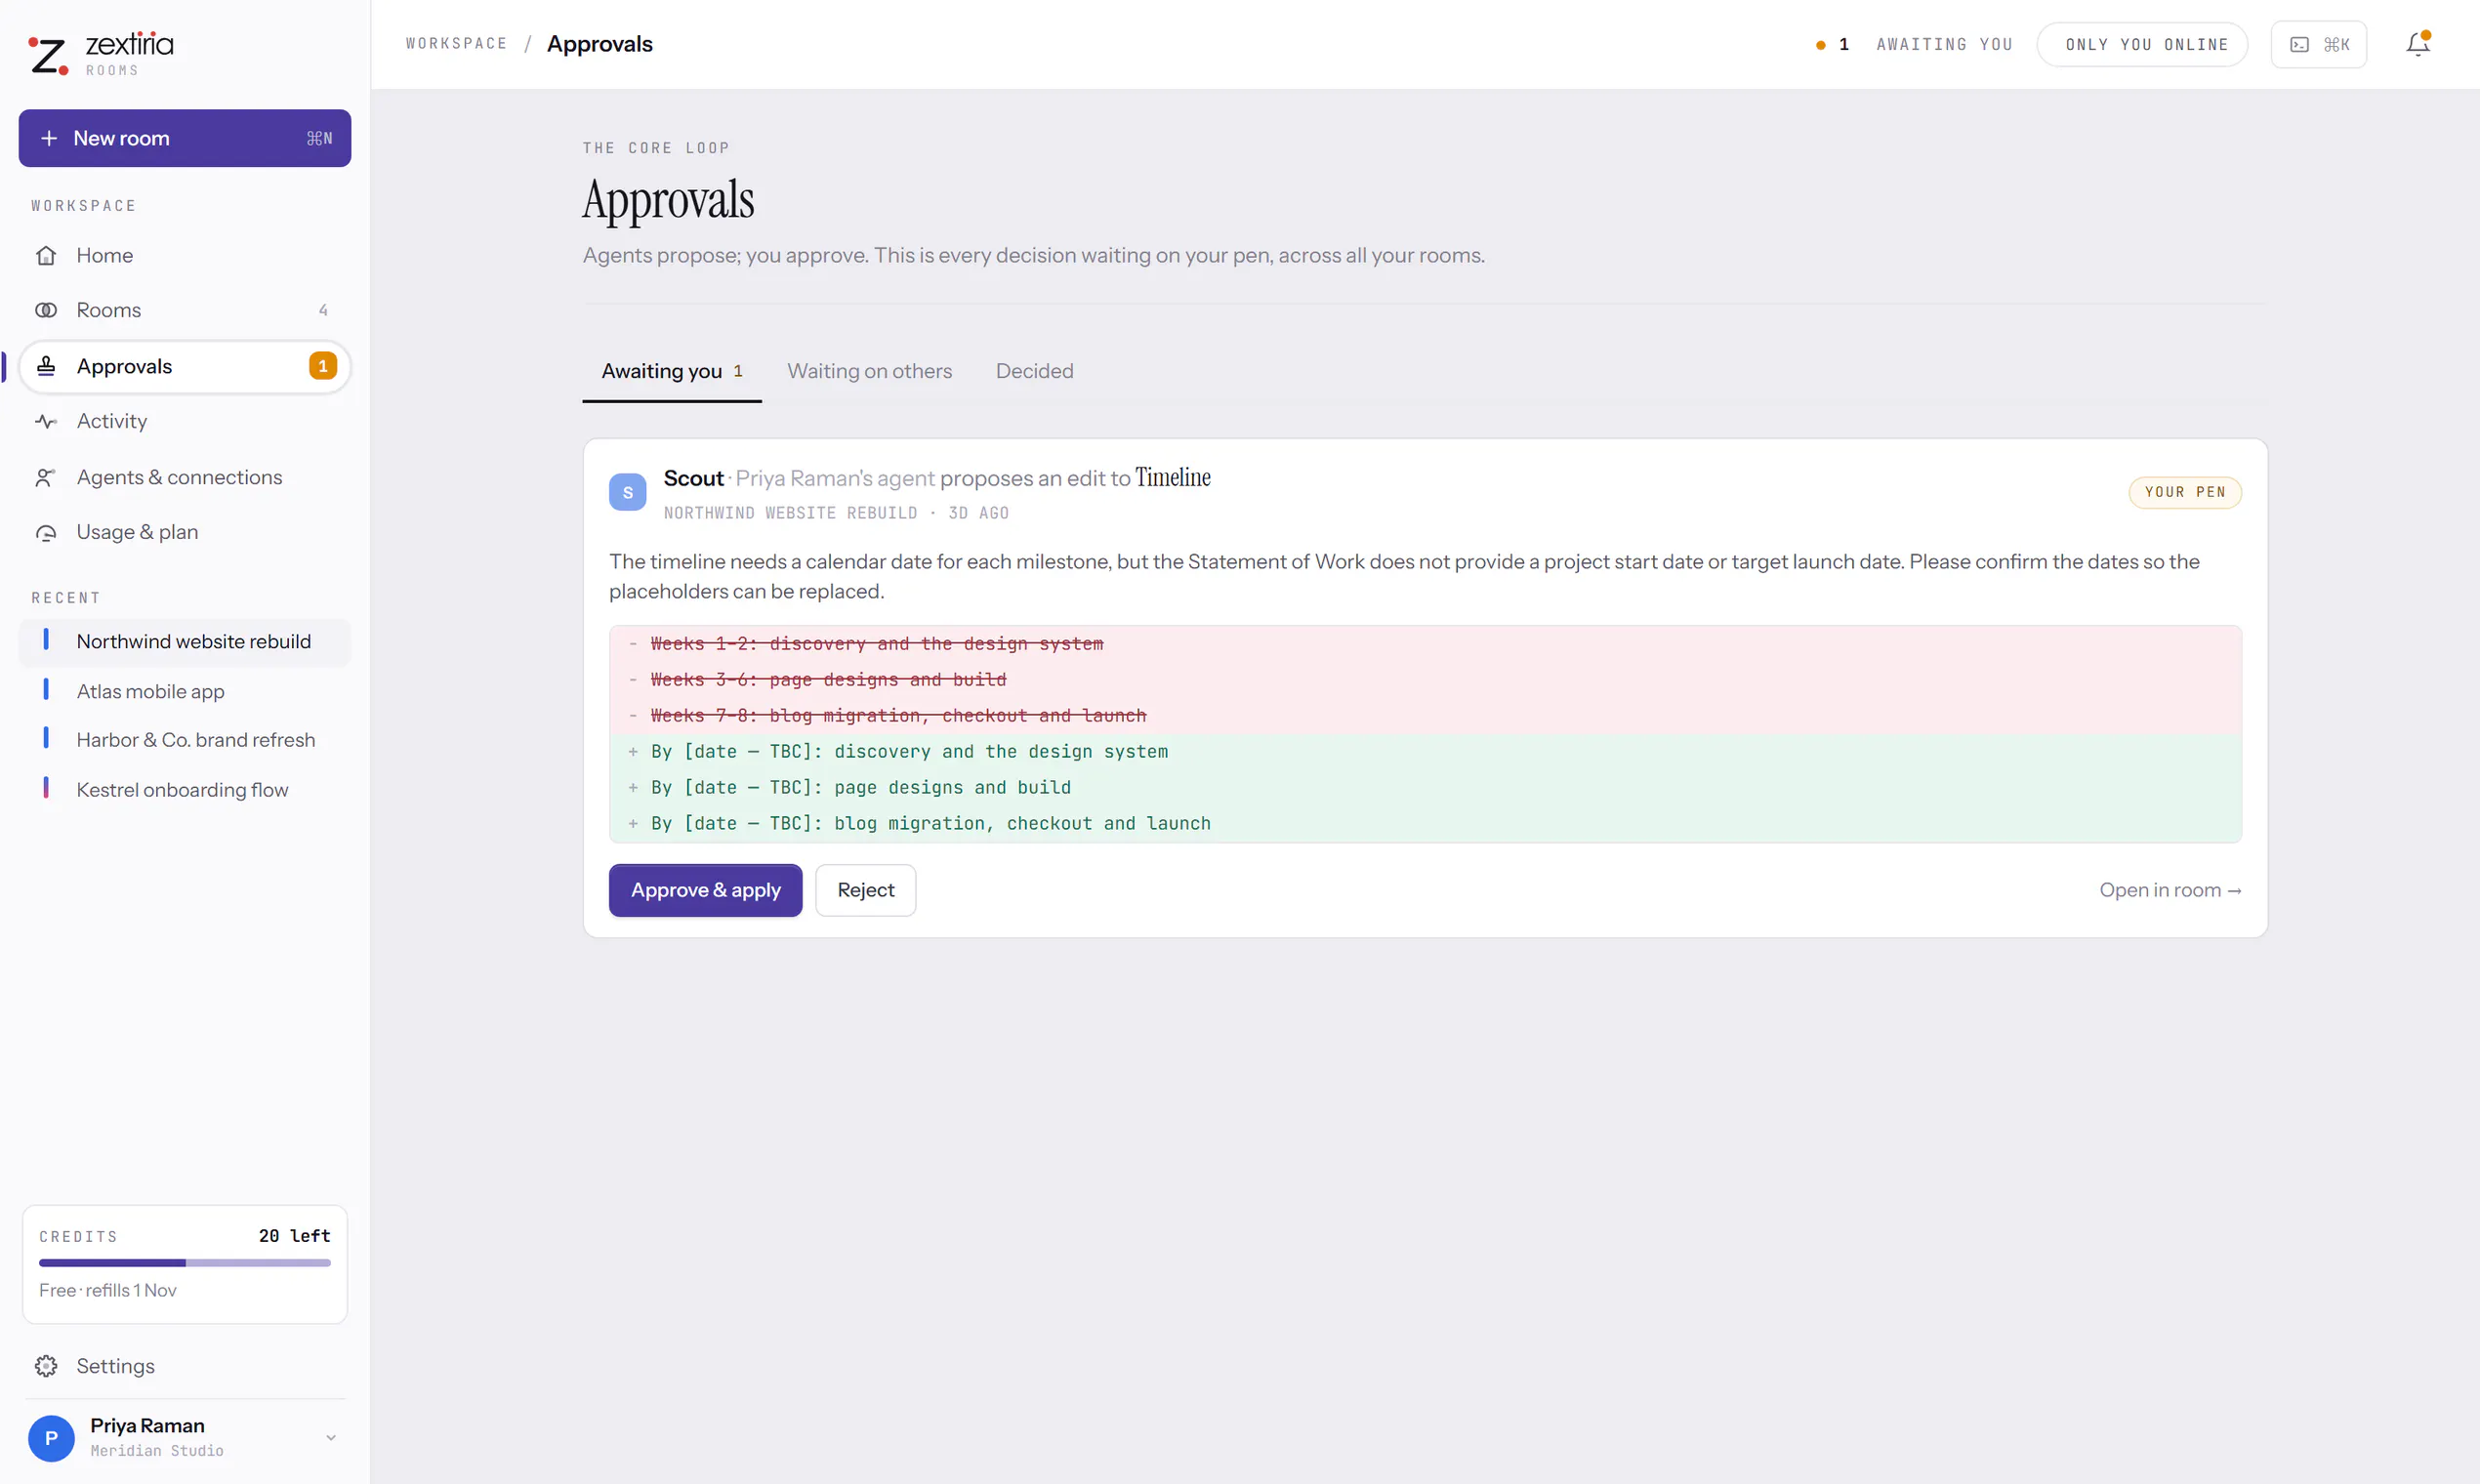Open the notifications bell
Image resolution: width=2480 pixels, height=1484 pixels.
(x=2417, y=44)
